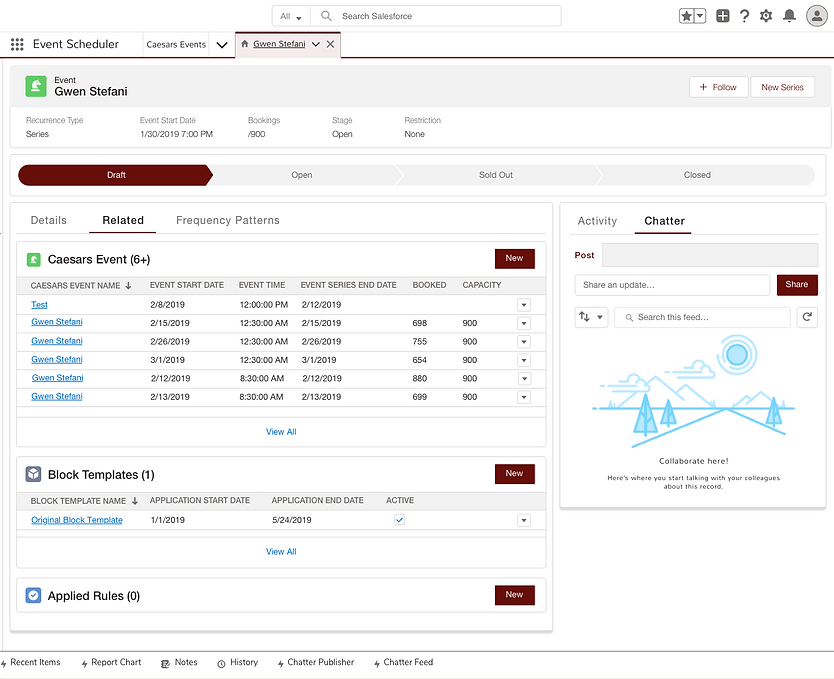Click the Share an update field

tap(672, 285)
